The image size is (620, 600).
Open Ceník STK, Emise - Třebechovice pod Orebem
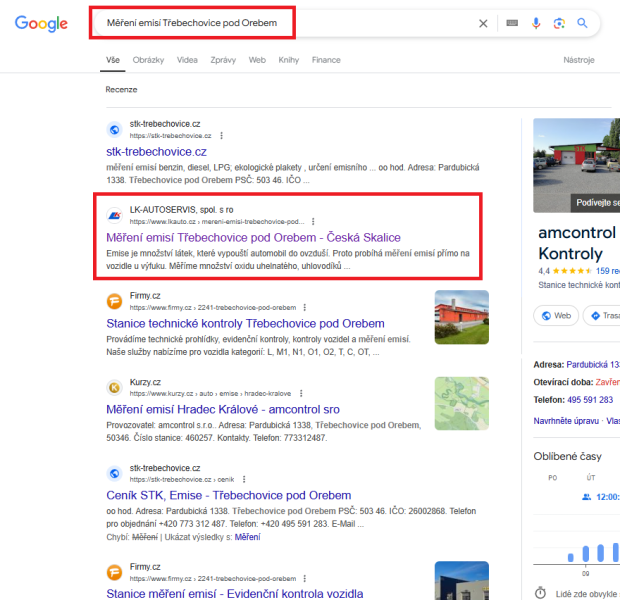229,495
